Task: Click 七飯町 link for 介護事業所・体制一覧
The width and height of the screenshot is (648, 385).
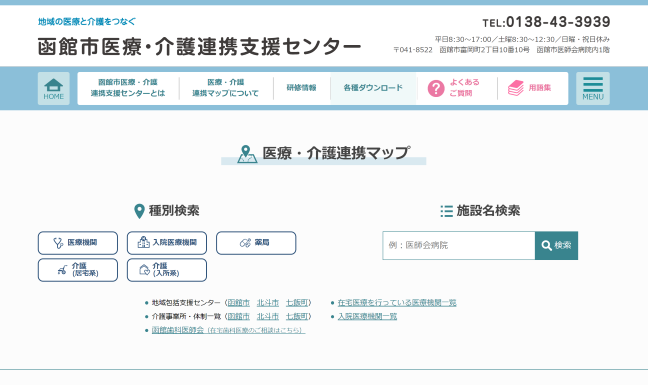Action: click(x=297, y=316)
